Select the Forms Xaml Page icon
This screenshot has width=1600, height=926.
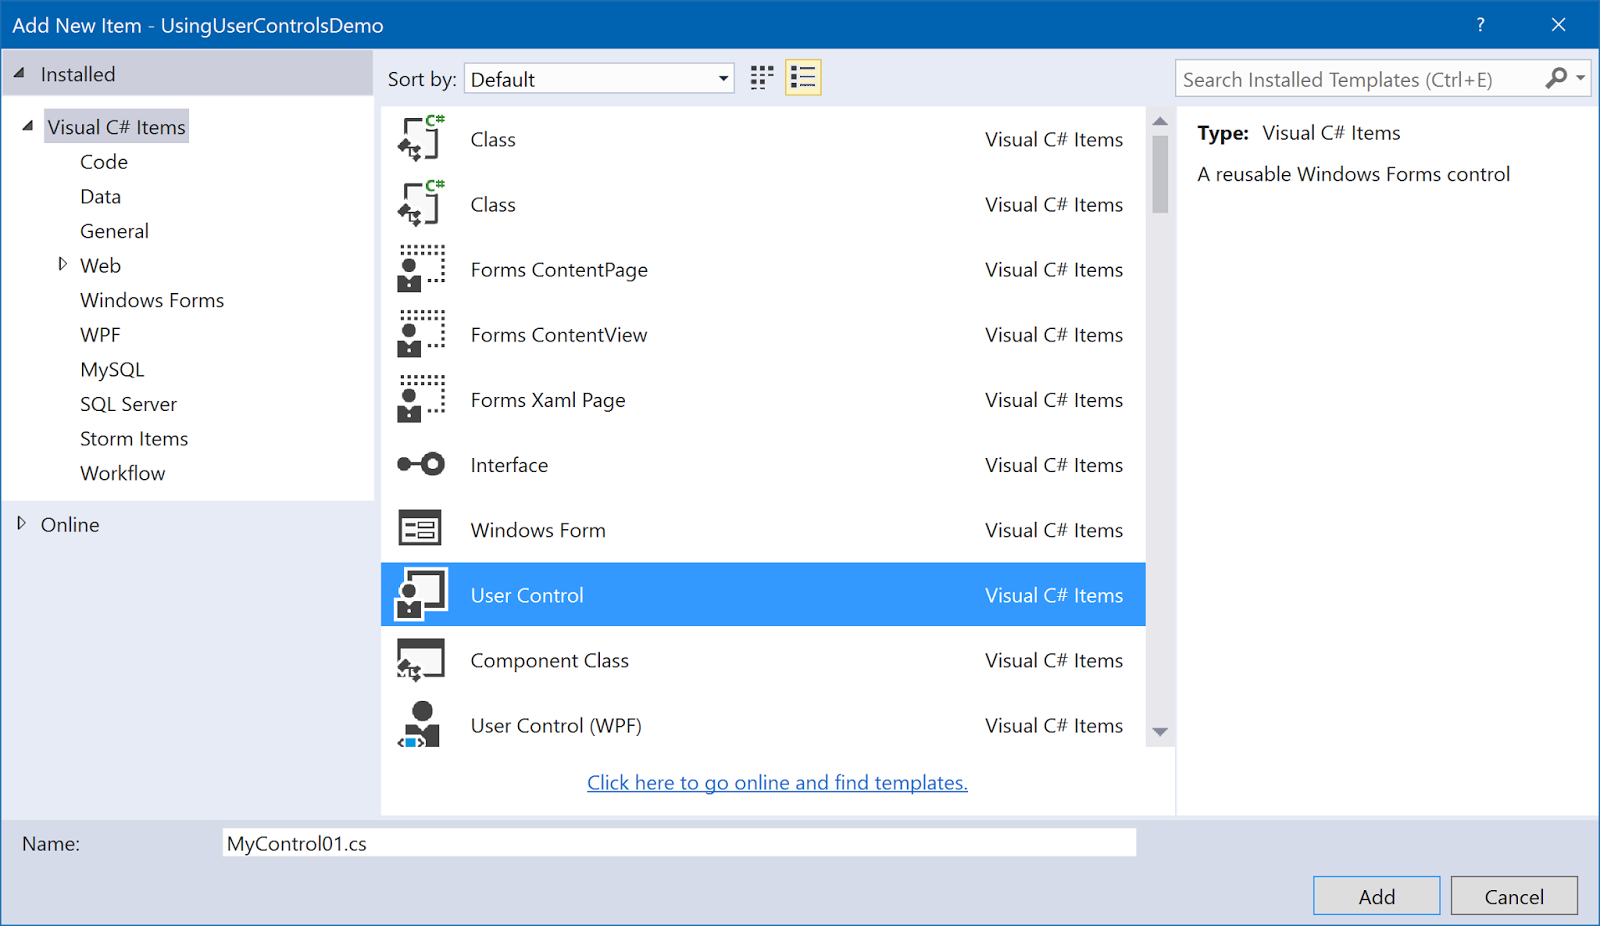[x=419, y=398]
